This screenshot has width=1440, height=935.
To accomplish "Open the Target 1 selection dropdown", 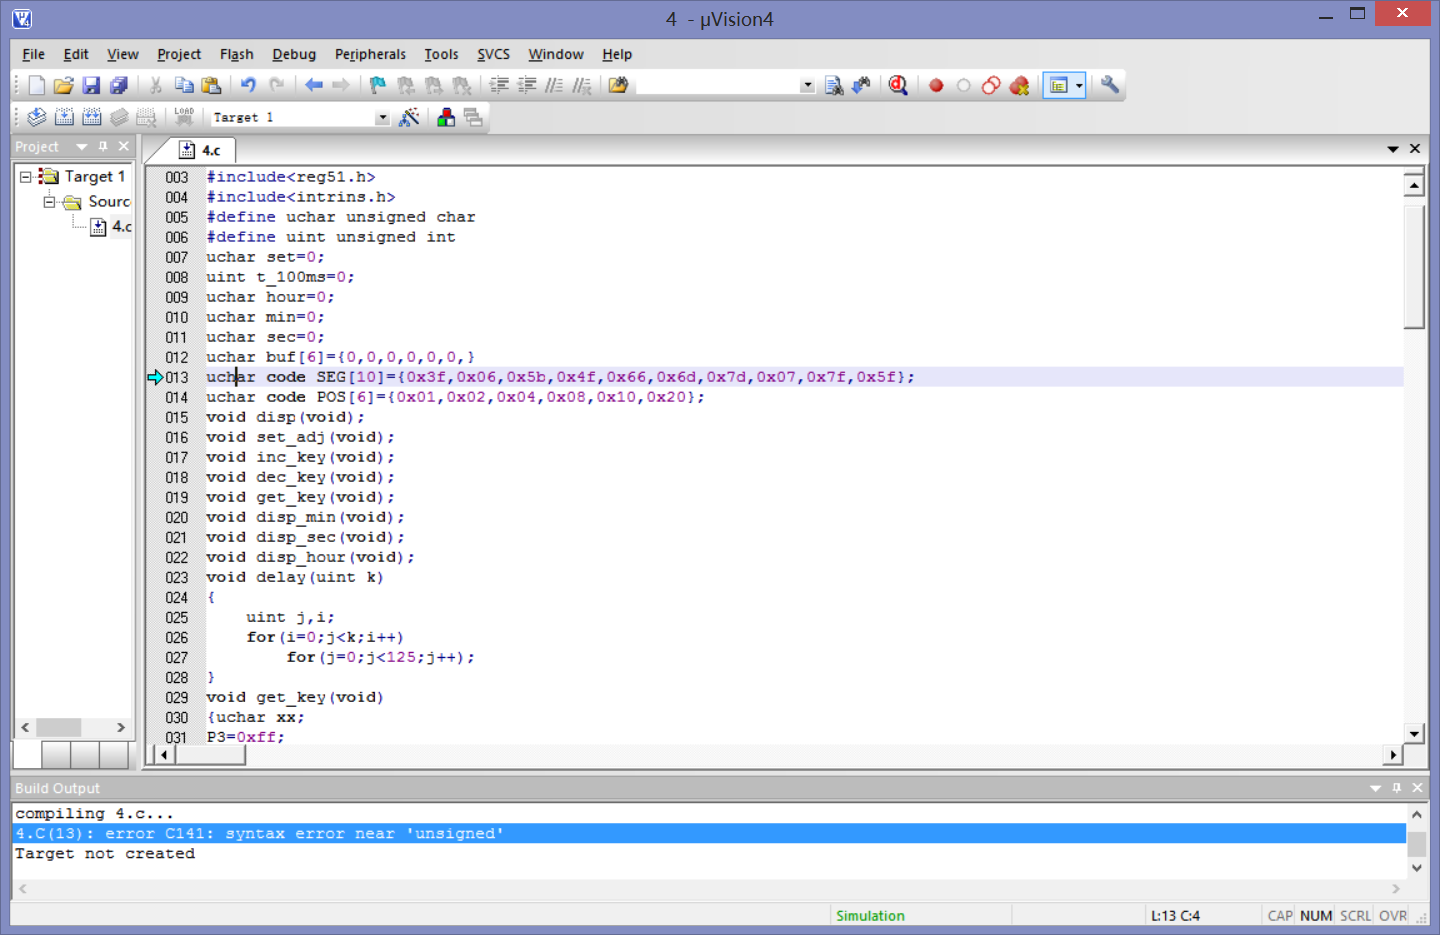I will [382, 118].
